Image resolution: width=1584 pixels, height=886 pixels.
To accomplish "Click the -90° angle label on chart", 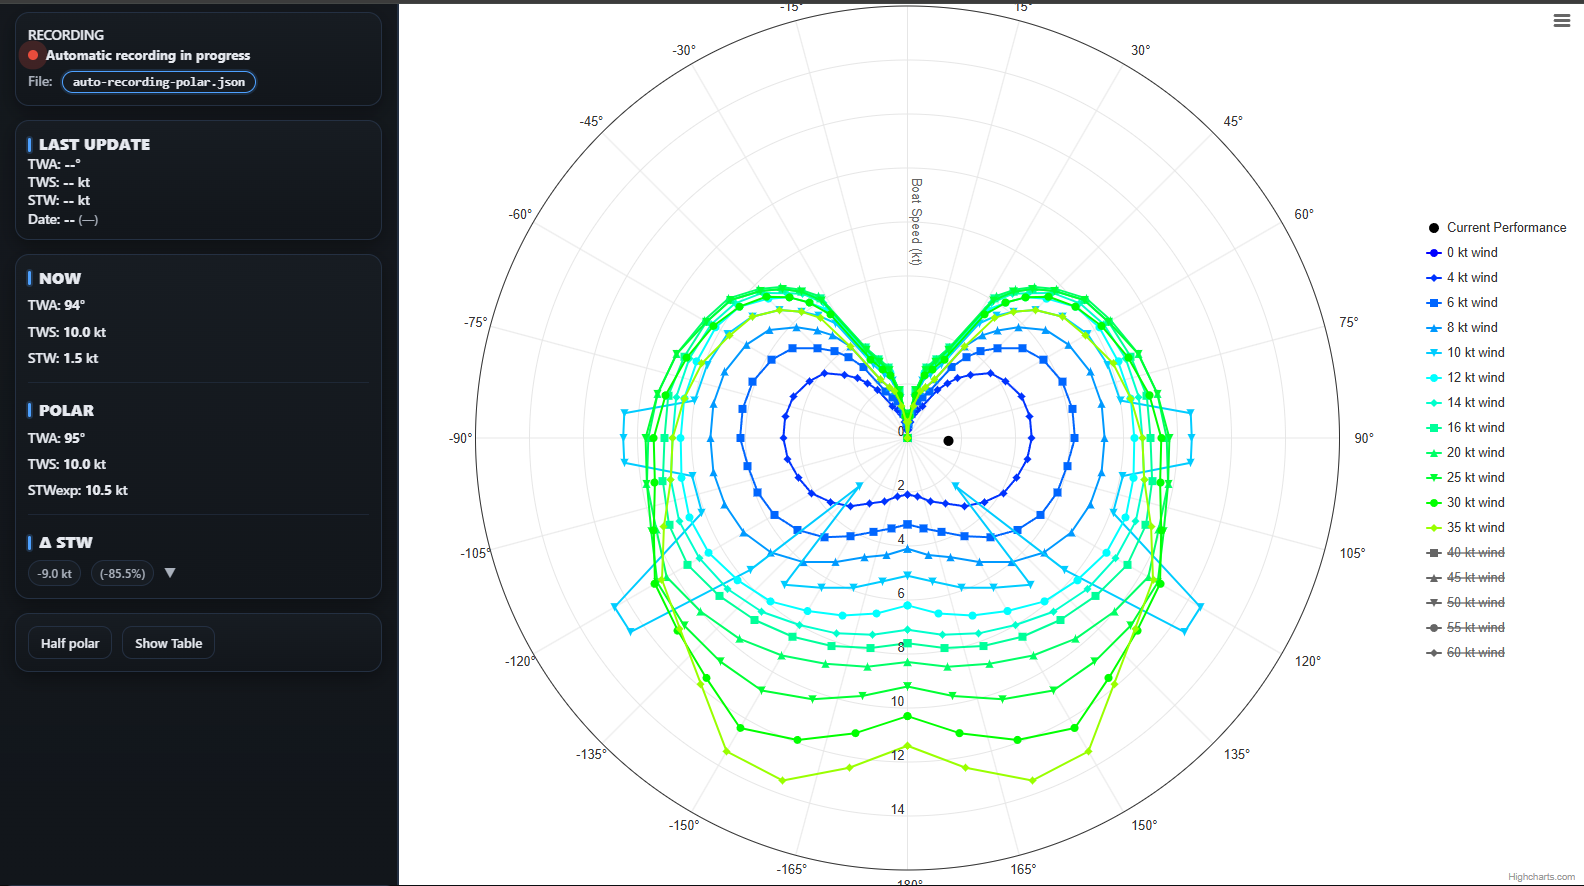I will click(461, 438).
